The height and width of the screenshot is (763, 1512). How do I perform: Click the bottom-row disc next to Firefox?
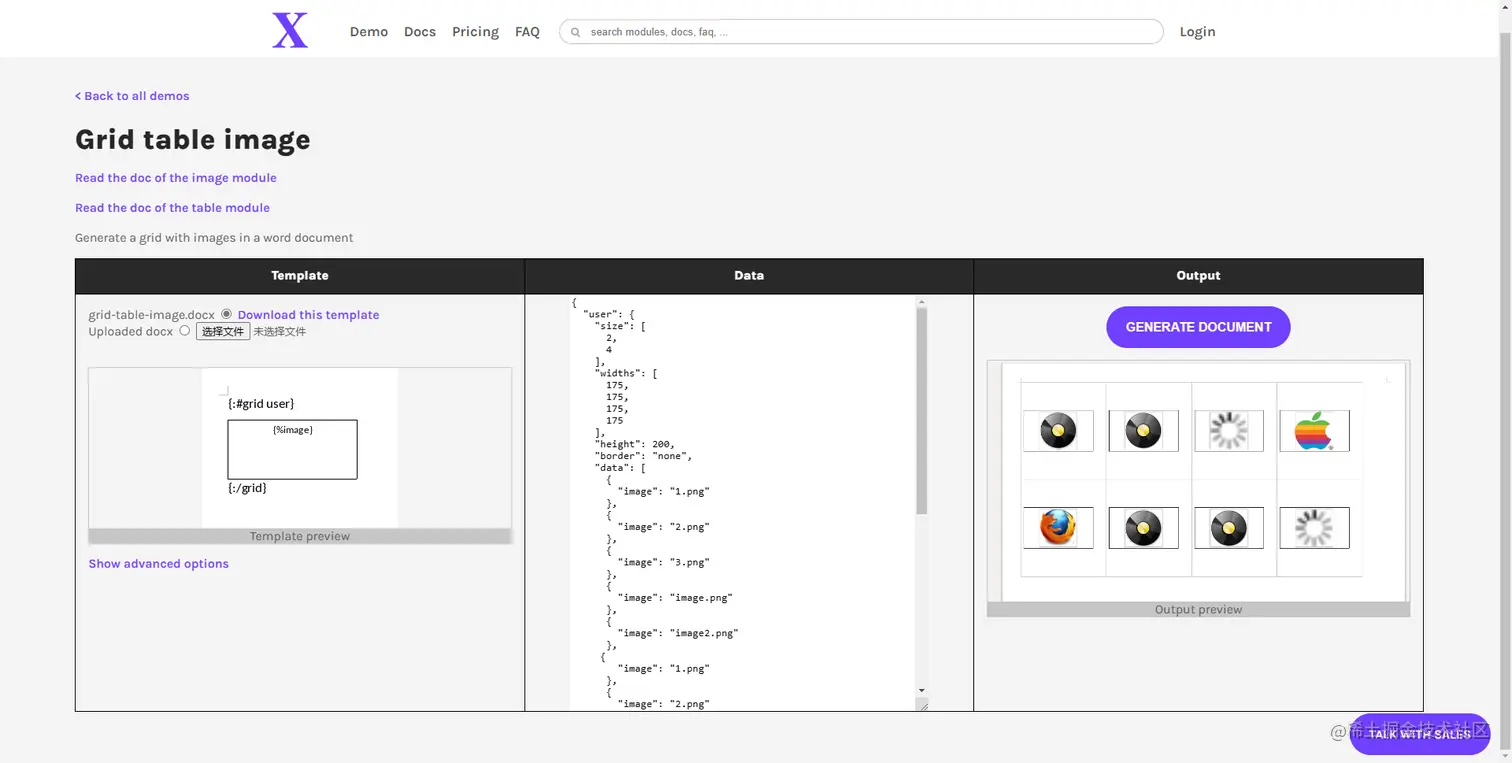[x=1143, y=528]
